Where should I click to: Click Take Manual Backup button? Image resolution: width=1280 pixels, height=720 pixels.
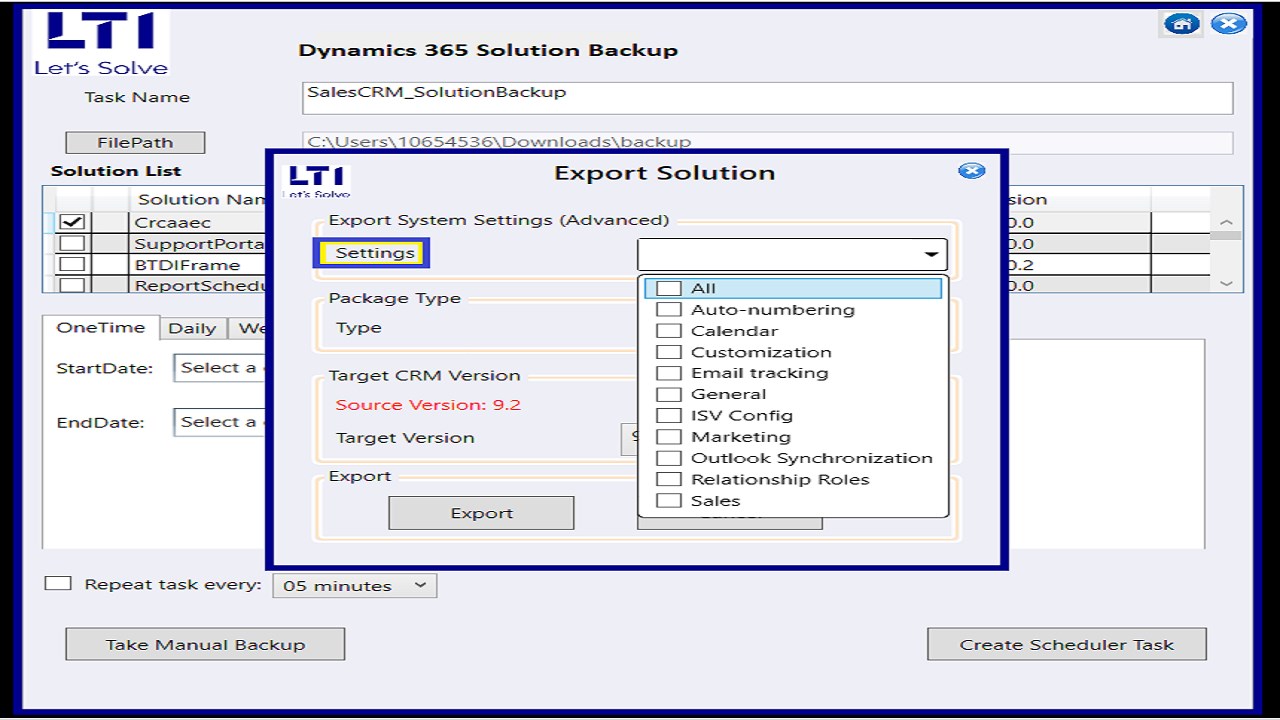[205, 644]
